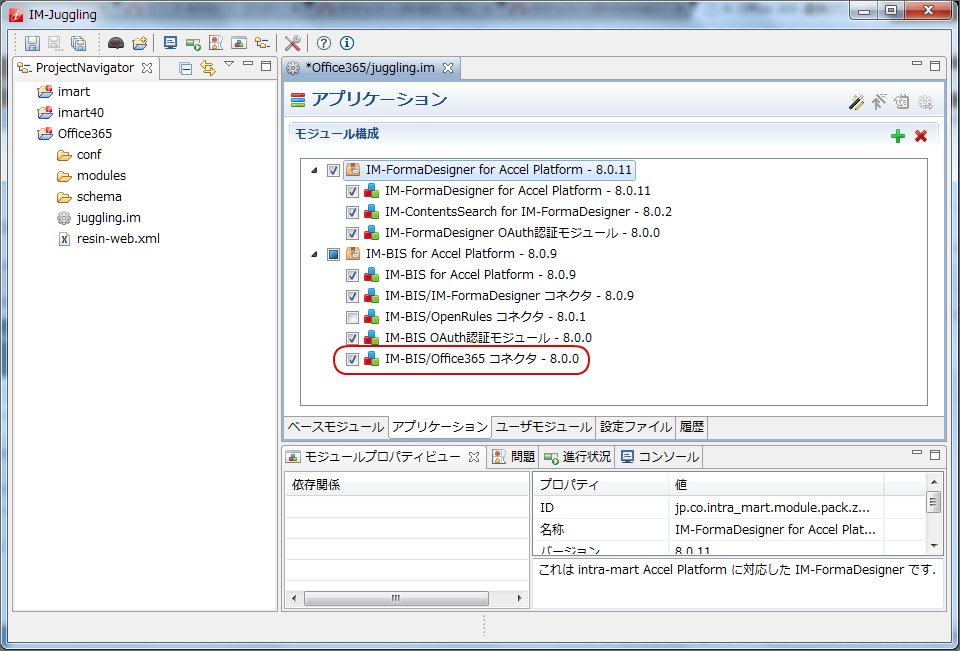Click the Save All icon in the toolbar
The height and width of the screenshot is (651, 960).
(x=78, y=43)
